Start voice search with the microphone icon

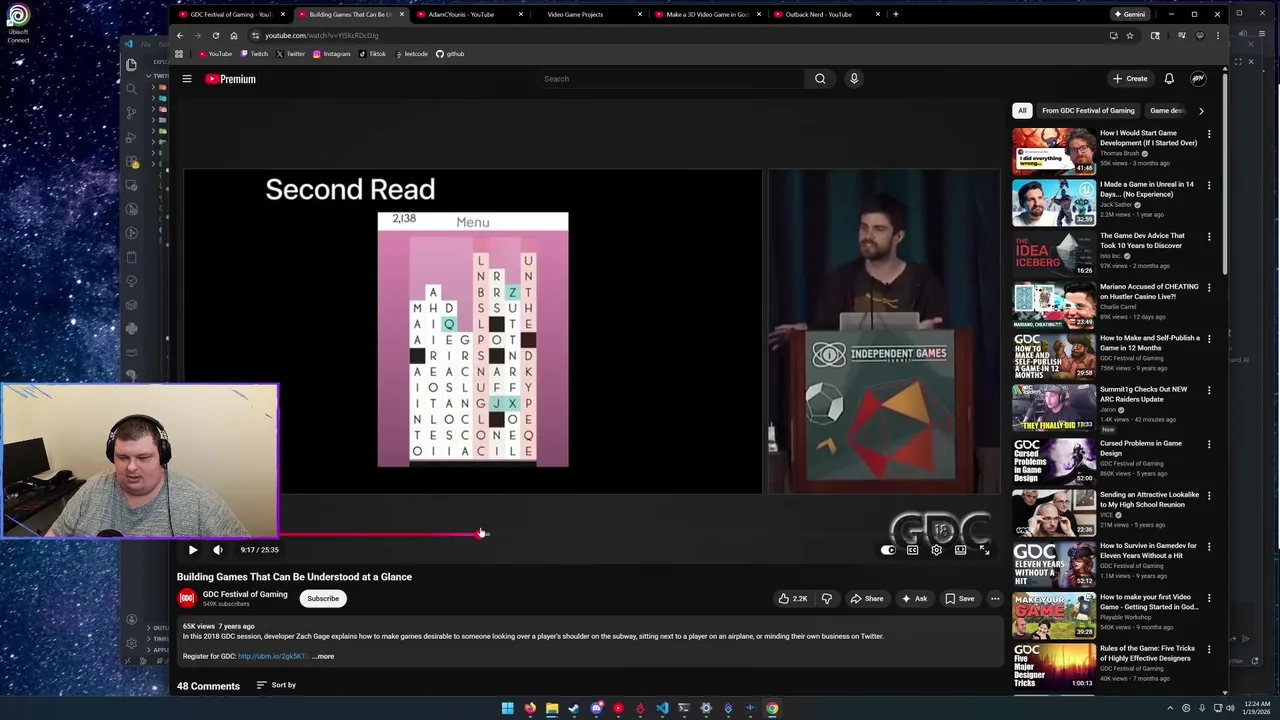click(854, 79)
